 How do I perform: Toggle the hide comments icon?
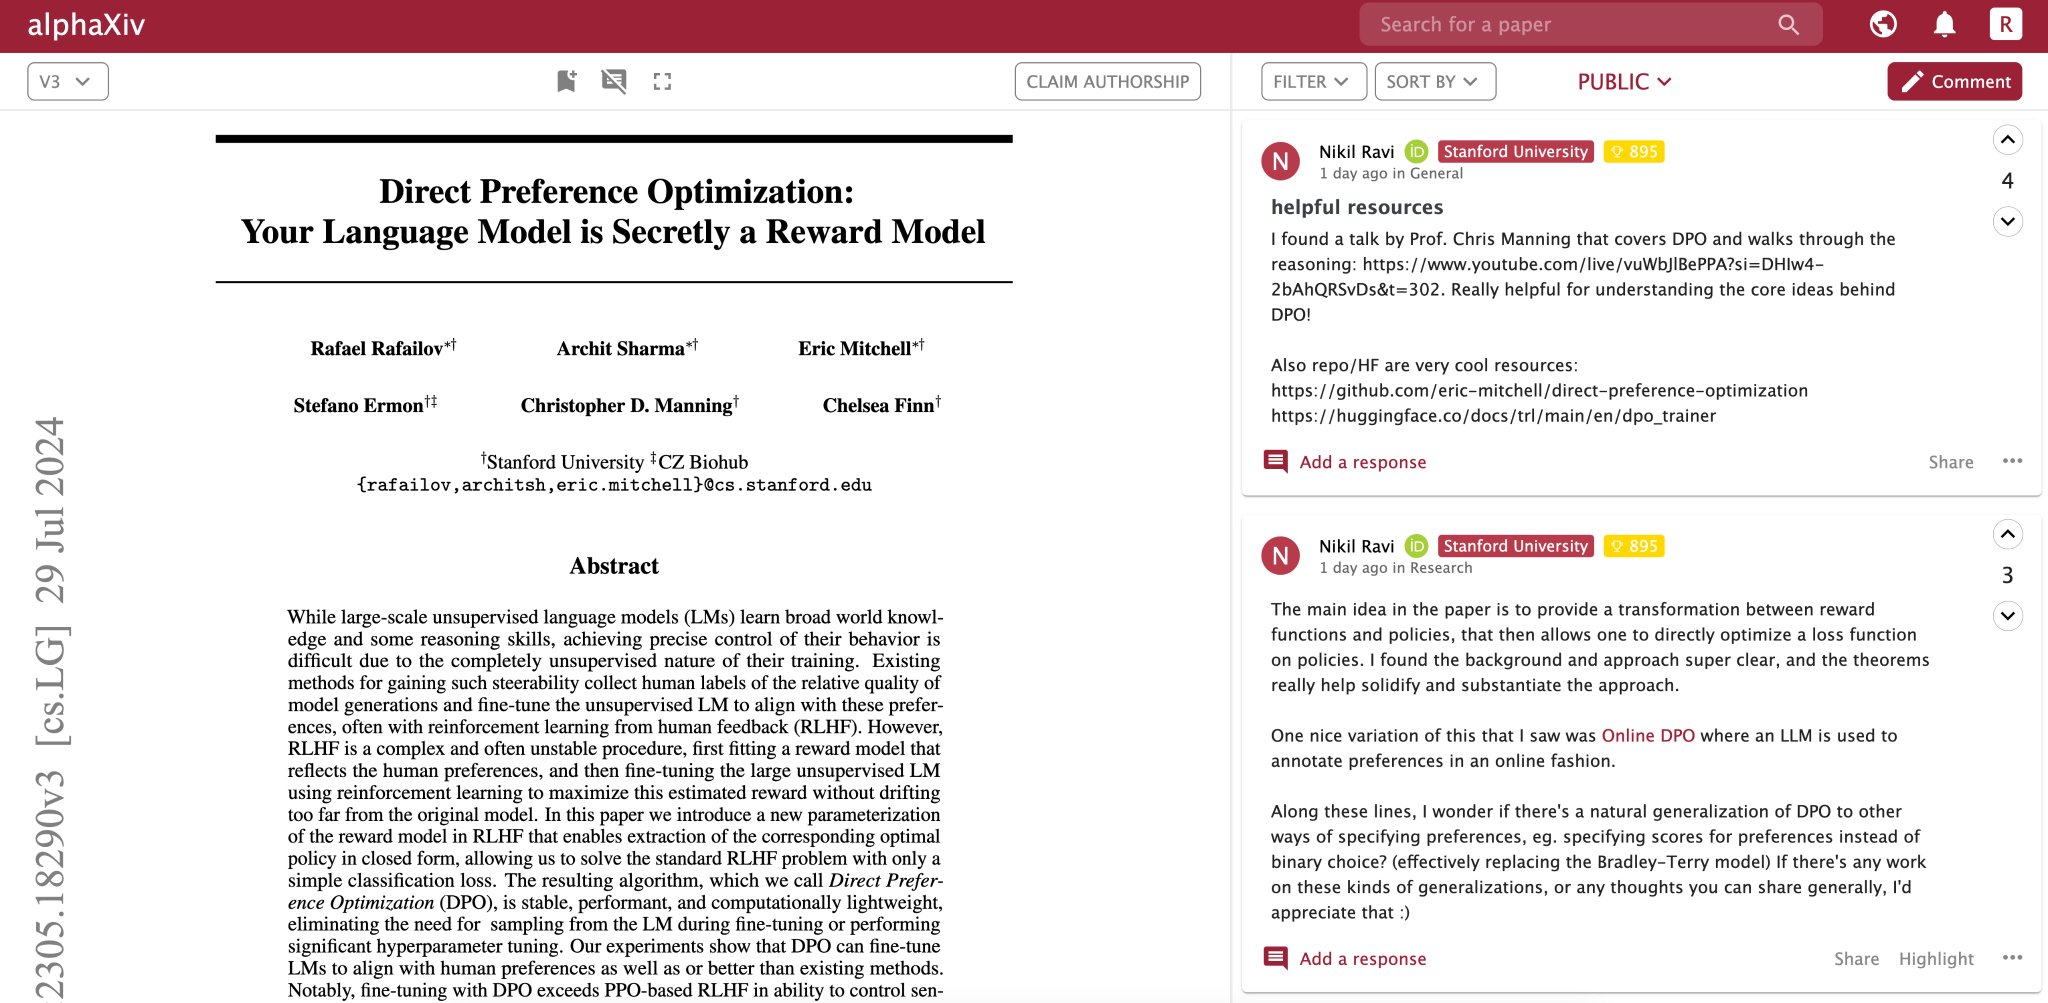click(614, 81)
